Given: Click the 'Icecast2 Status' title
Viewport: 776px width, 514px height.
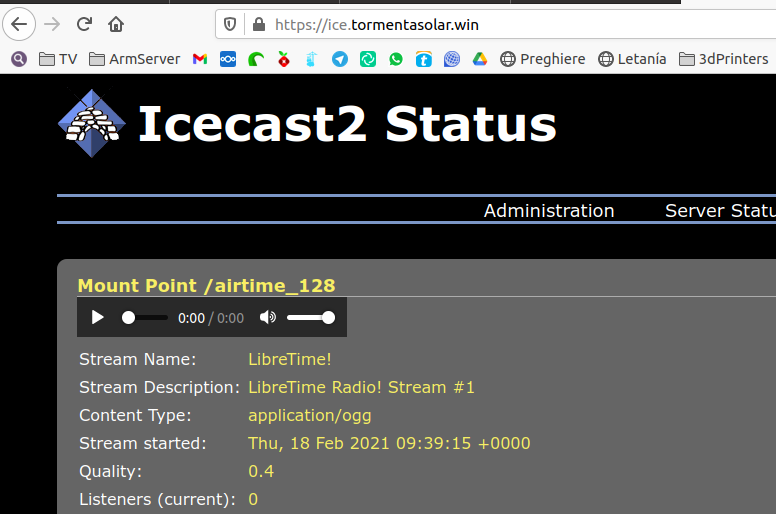Looking at the screenshot, I should 347,124.
